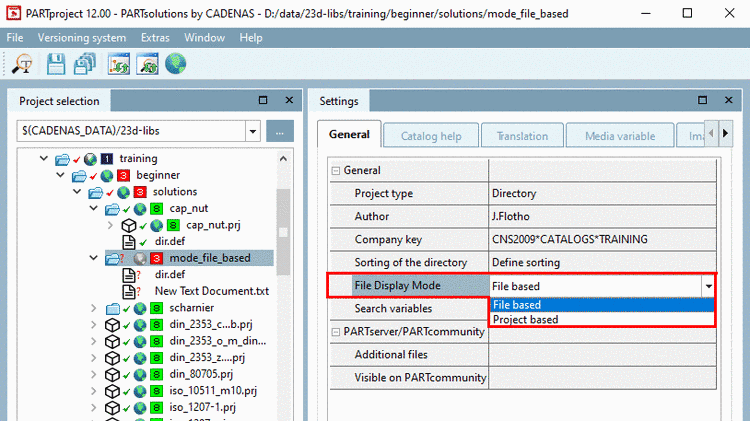This screenshot has width=750, height=421.
Task: Click the Company key value field
Action: 602,239
